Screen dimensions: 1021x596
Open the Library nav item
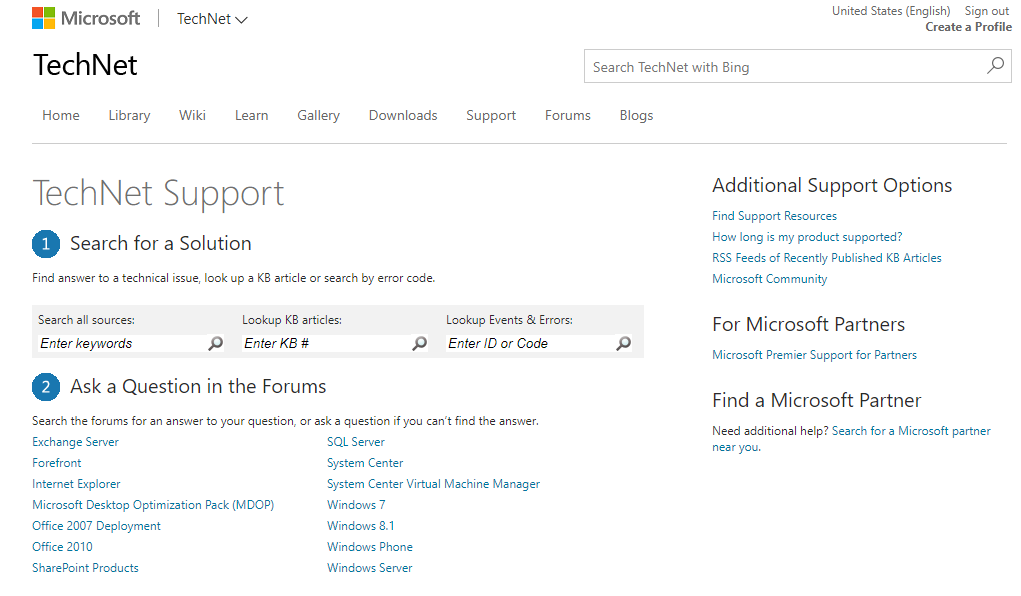click(129, 115)
